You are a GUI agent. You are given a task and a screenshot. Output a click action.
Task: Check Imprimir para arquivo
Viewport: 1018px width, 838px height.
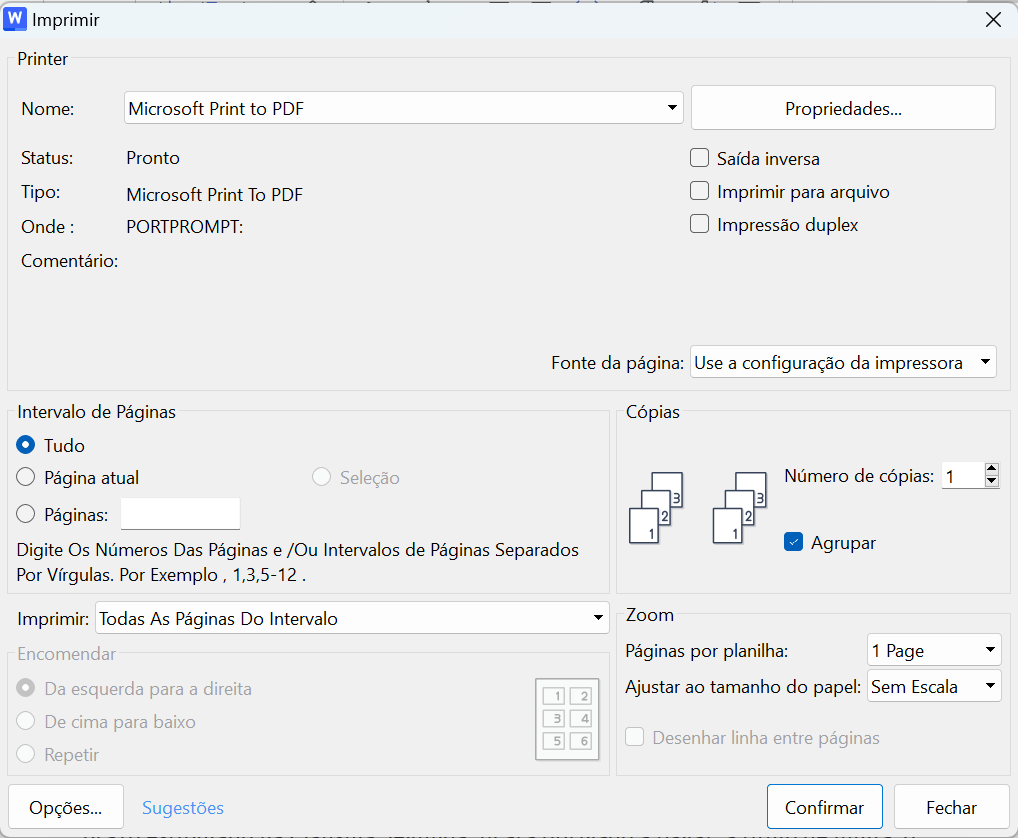click(x=698, y=191)
